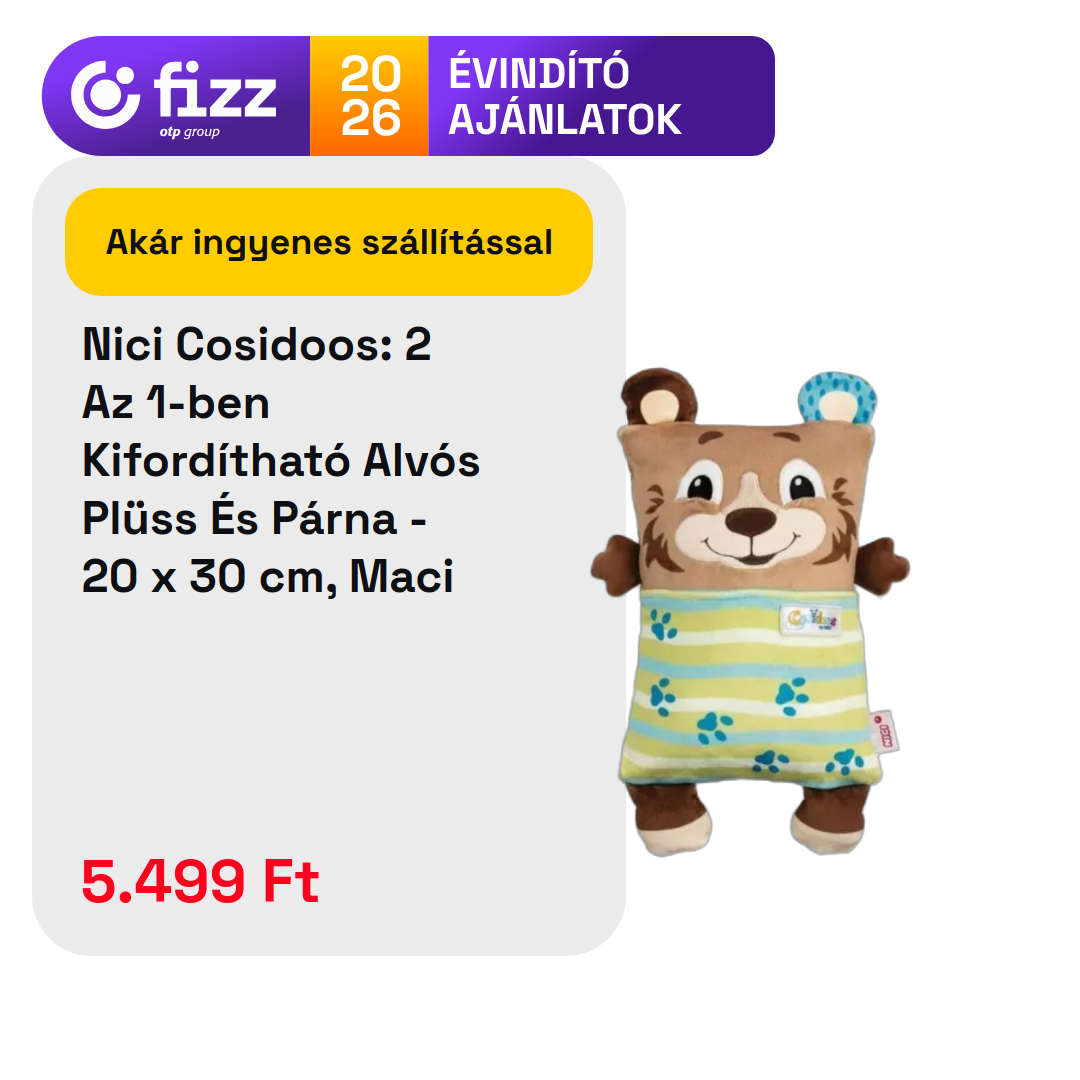Click the bear's right outstretched paw
Image resolution: width=1080 pixels, height=1080 pixels.
[x=883, y=566]
